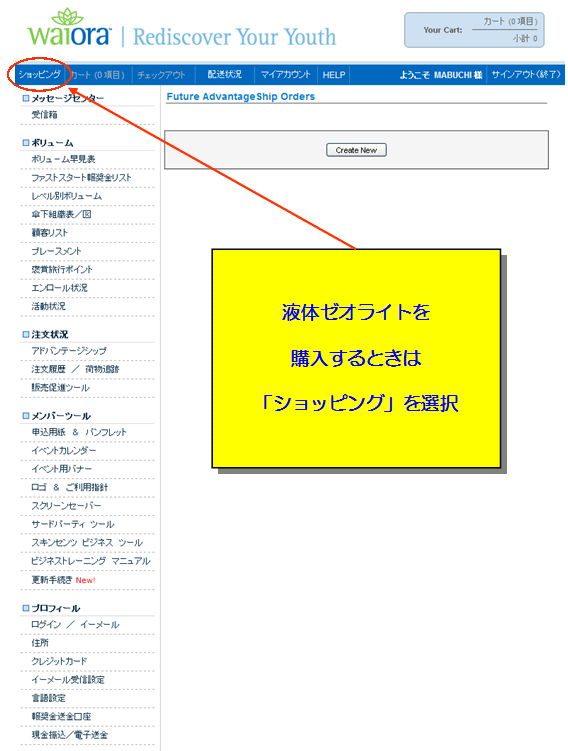
Task: Open イーメール受信設定 link
Action: click(68, 680)
